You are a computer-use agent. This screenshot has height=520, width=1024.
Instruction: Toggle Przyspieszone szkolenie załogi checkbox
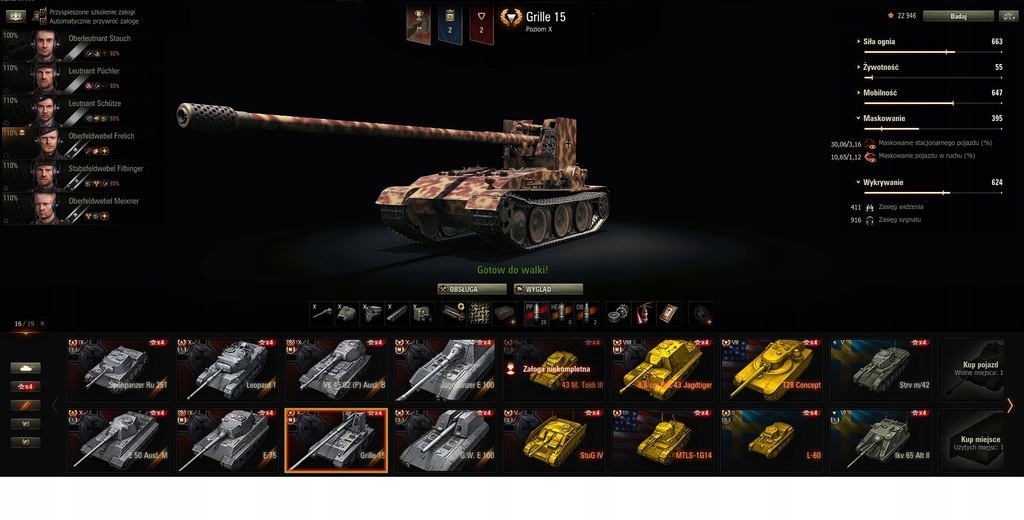coord(42,12)
